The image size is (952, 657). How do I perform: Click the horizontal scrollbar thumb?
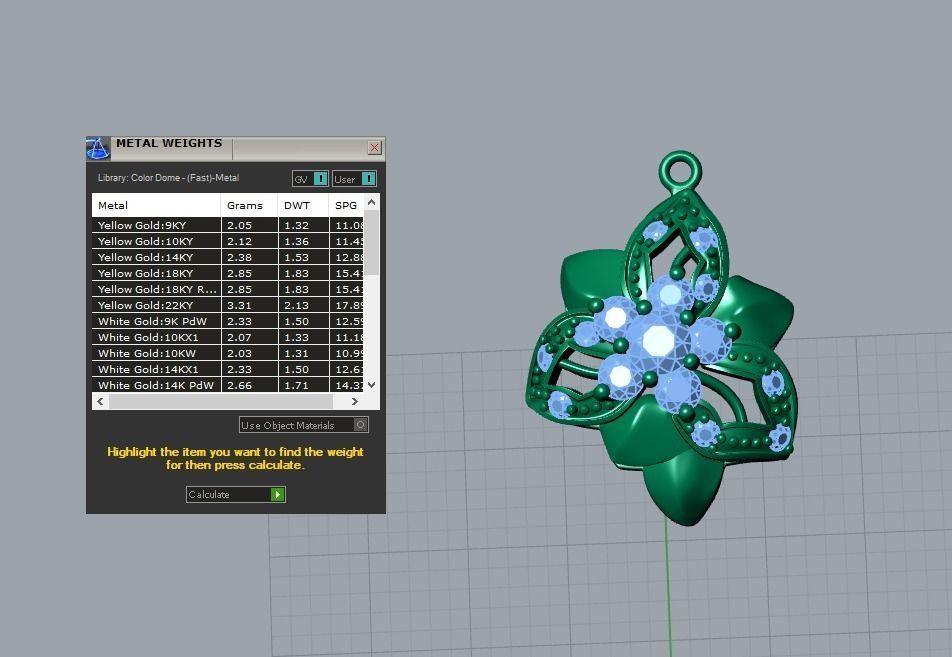[221, 401]
